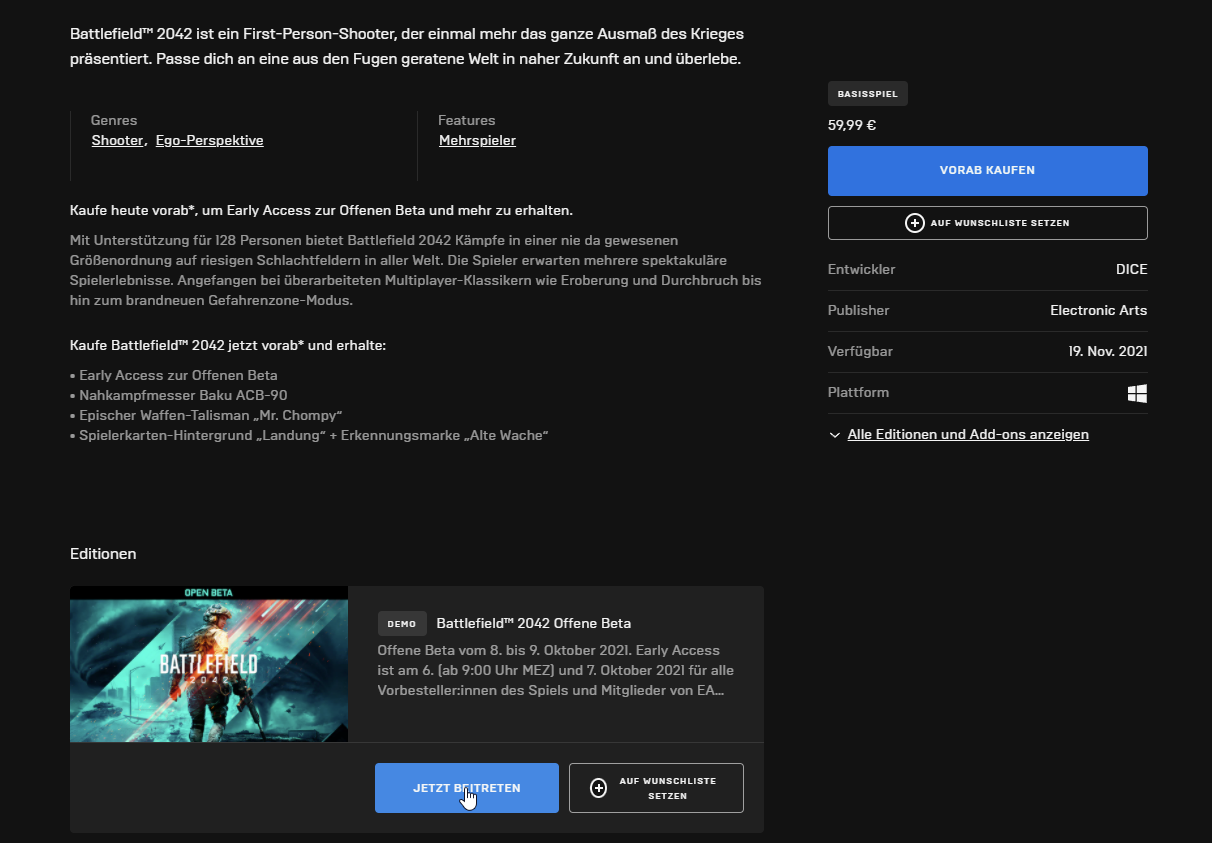
Task: Click the Kaufe heute vorab heading
Action: click(x=321, y=211)
